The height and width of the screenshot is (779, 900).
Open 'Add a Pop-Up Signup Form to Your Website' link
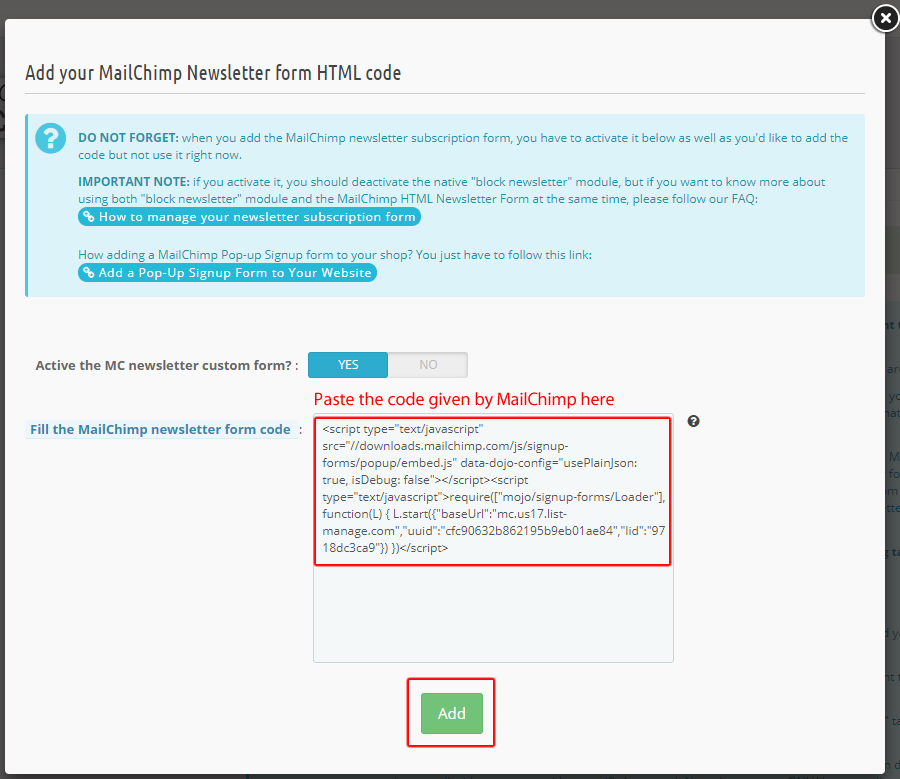click(227, 273)
